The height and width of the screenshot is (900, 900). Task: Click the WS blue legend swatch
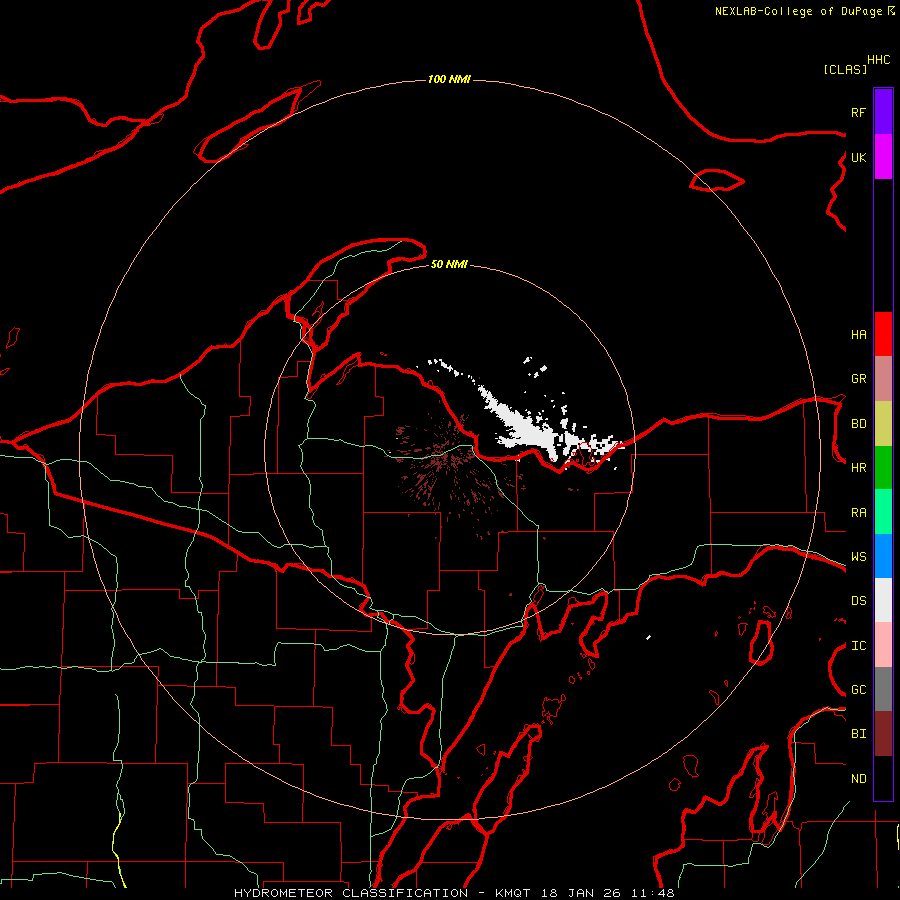(883, 556)
